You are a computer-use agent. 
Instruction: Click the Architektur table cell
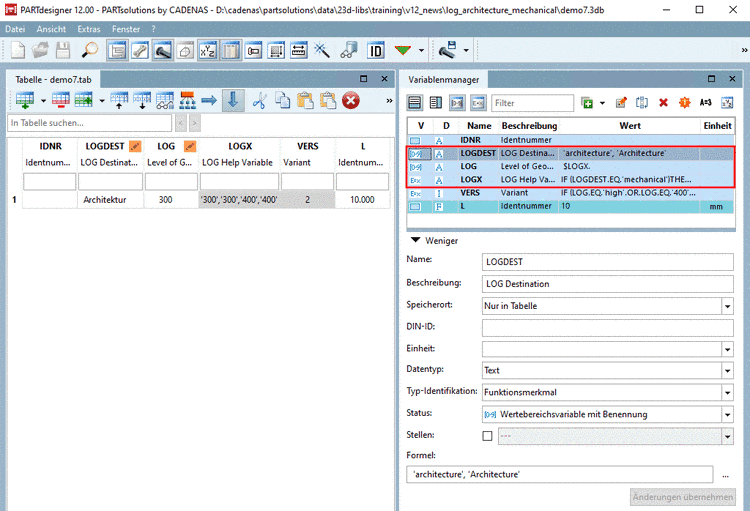click(110, 200)
